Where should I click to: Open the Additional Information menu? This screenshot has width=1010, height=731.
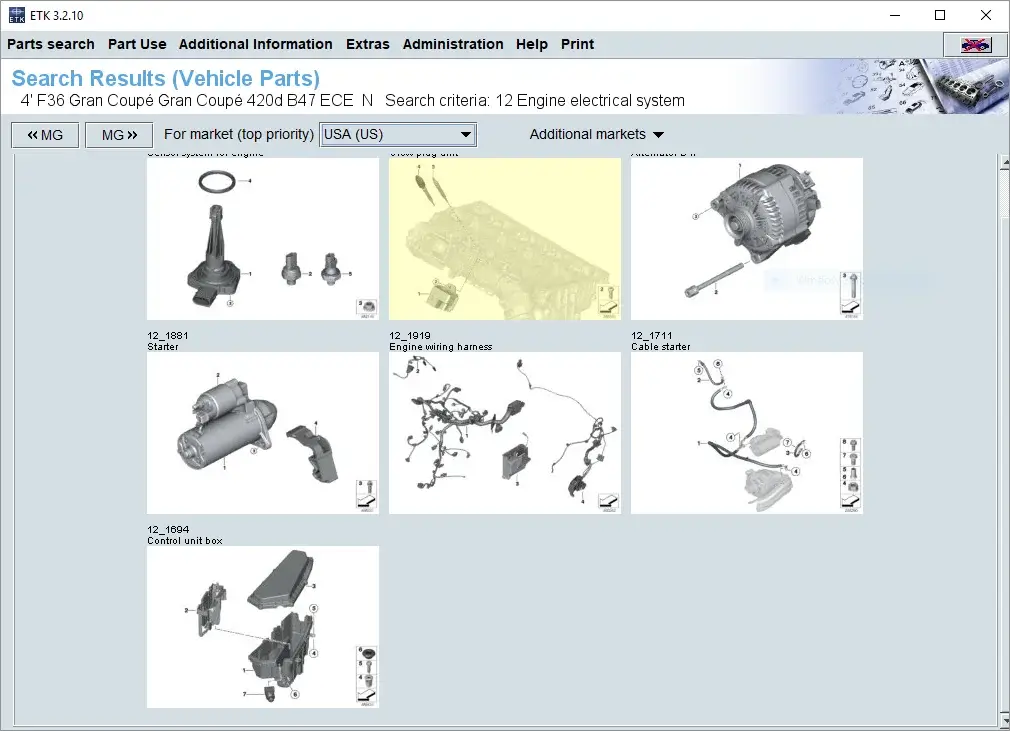point(256,44)
